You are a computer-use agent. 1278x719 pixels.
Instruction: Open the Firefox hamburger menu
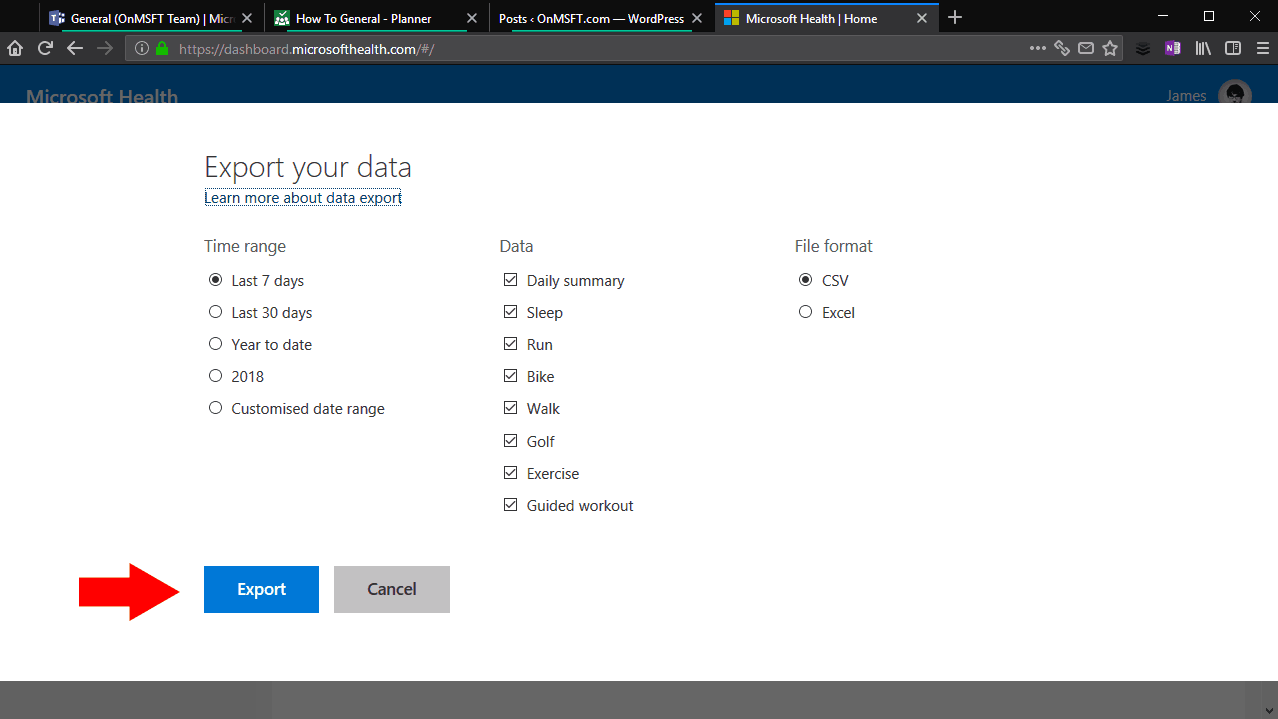point(1262,48)
